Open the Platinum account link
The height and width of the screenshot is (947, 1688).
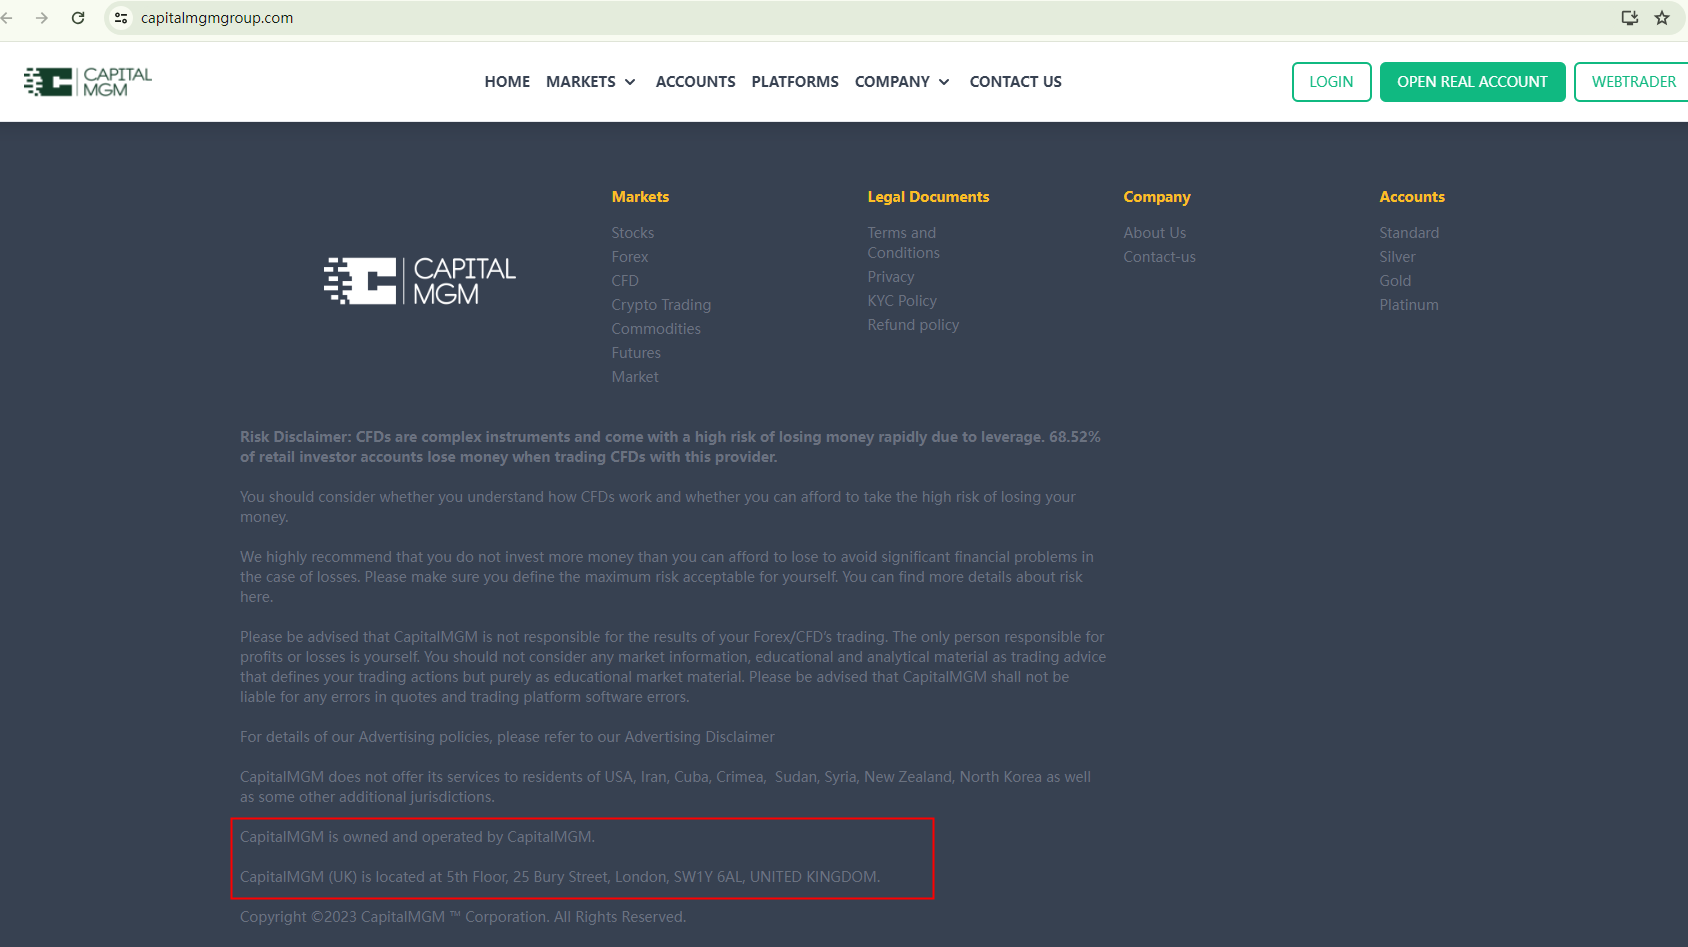pyautogui.click(x=1409, y=305)
